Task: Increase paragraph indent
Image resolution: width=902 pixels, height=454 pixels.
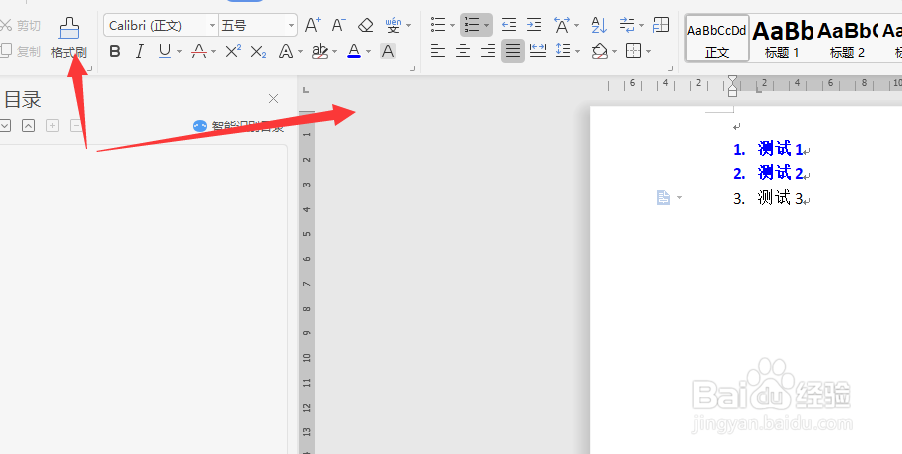Action: pyautogui.click(x=534, y=25)
